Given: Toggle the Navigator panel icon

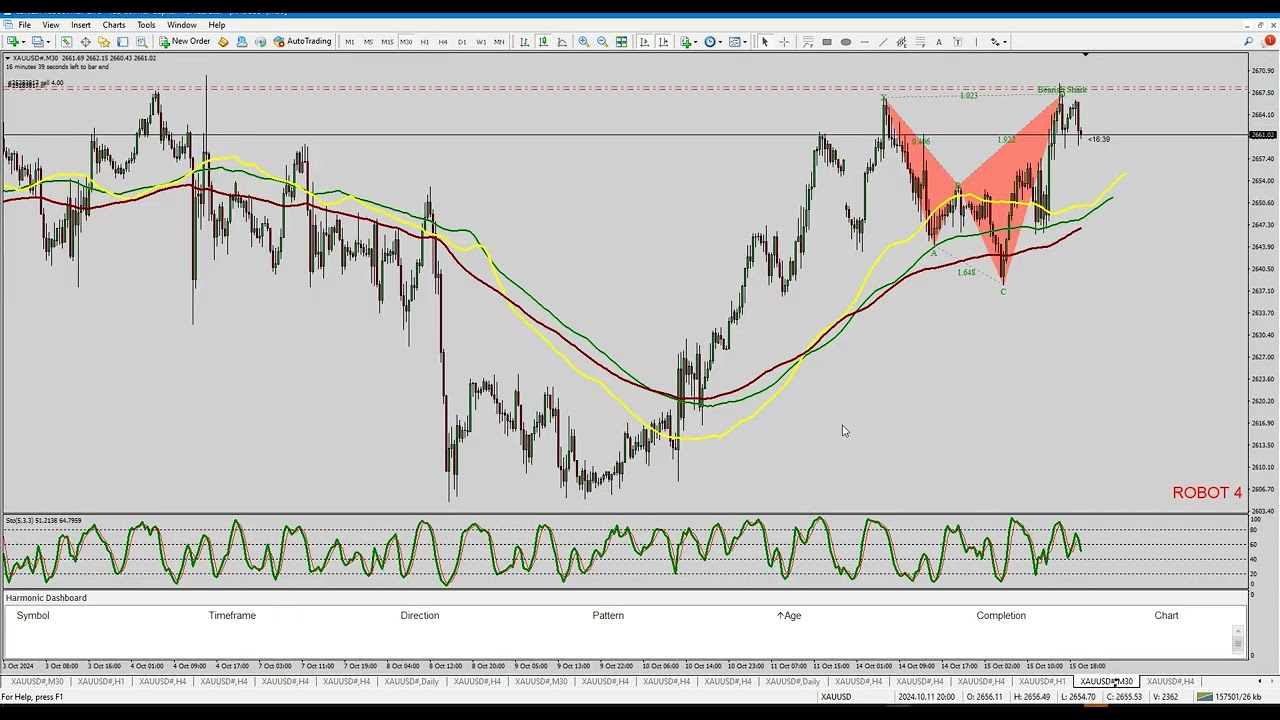Looking at the screenshot, I should point(104,42).
